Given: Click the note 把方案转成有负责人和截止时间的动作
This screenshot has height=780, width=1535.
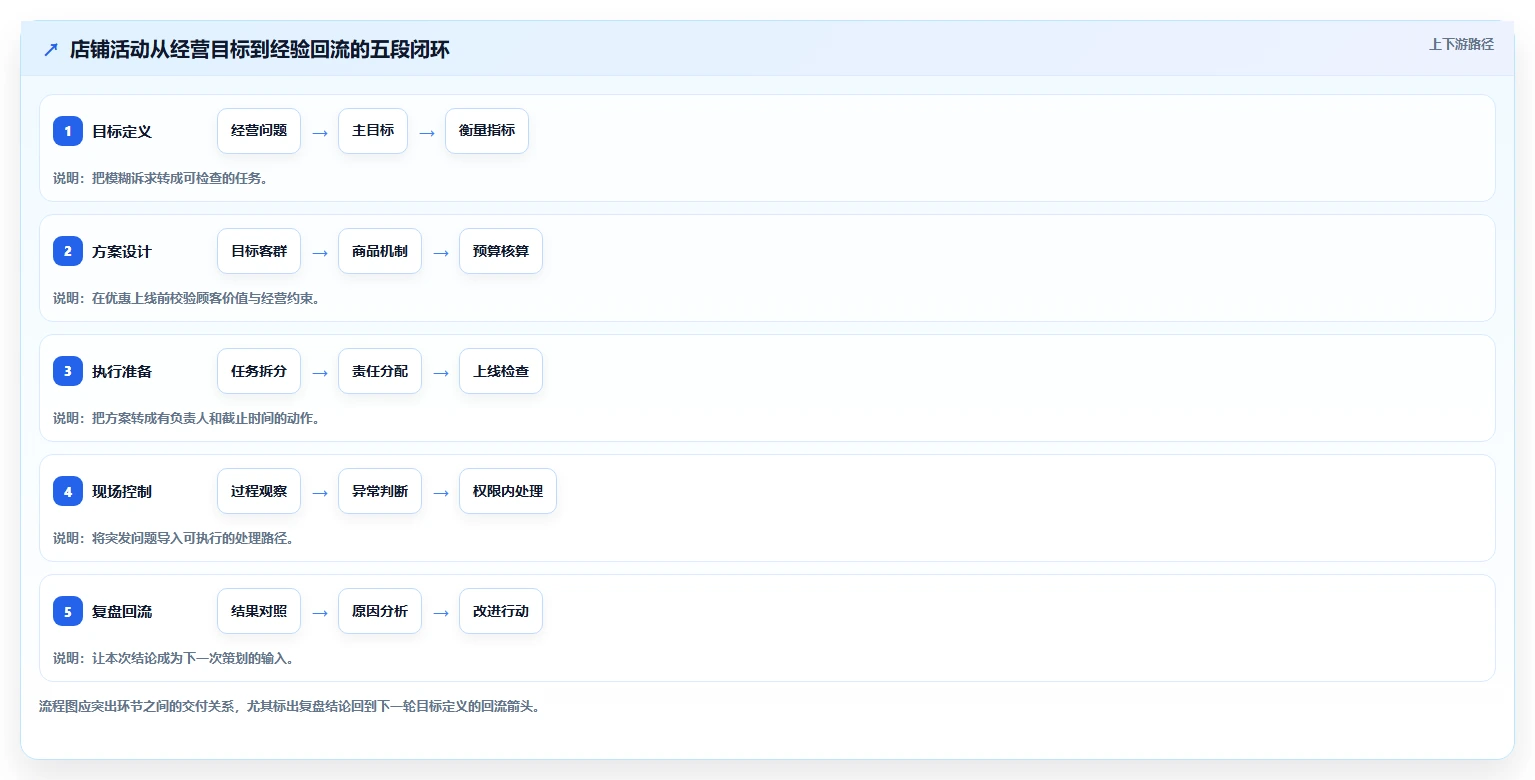Looking at the screenshot, I should (206, 418).
